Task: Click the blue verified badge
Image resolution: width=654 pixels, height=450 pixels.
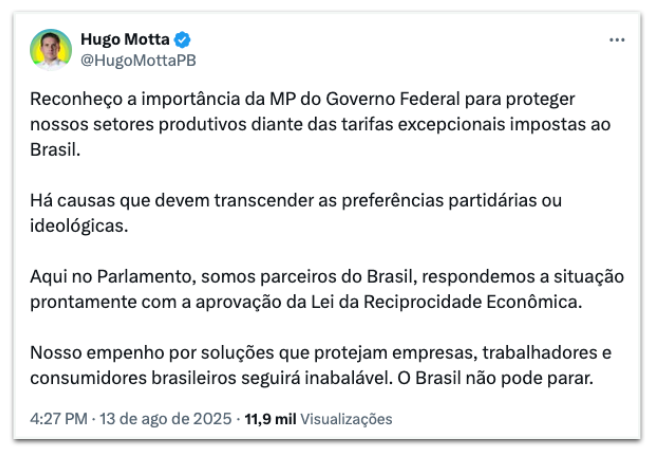Action: [182, 40]
